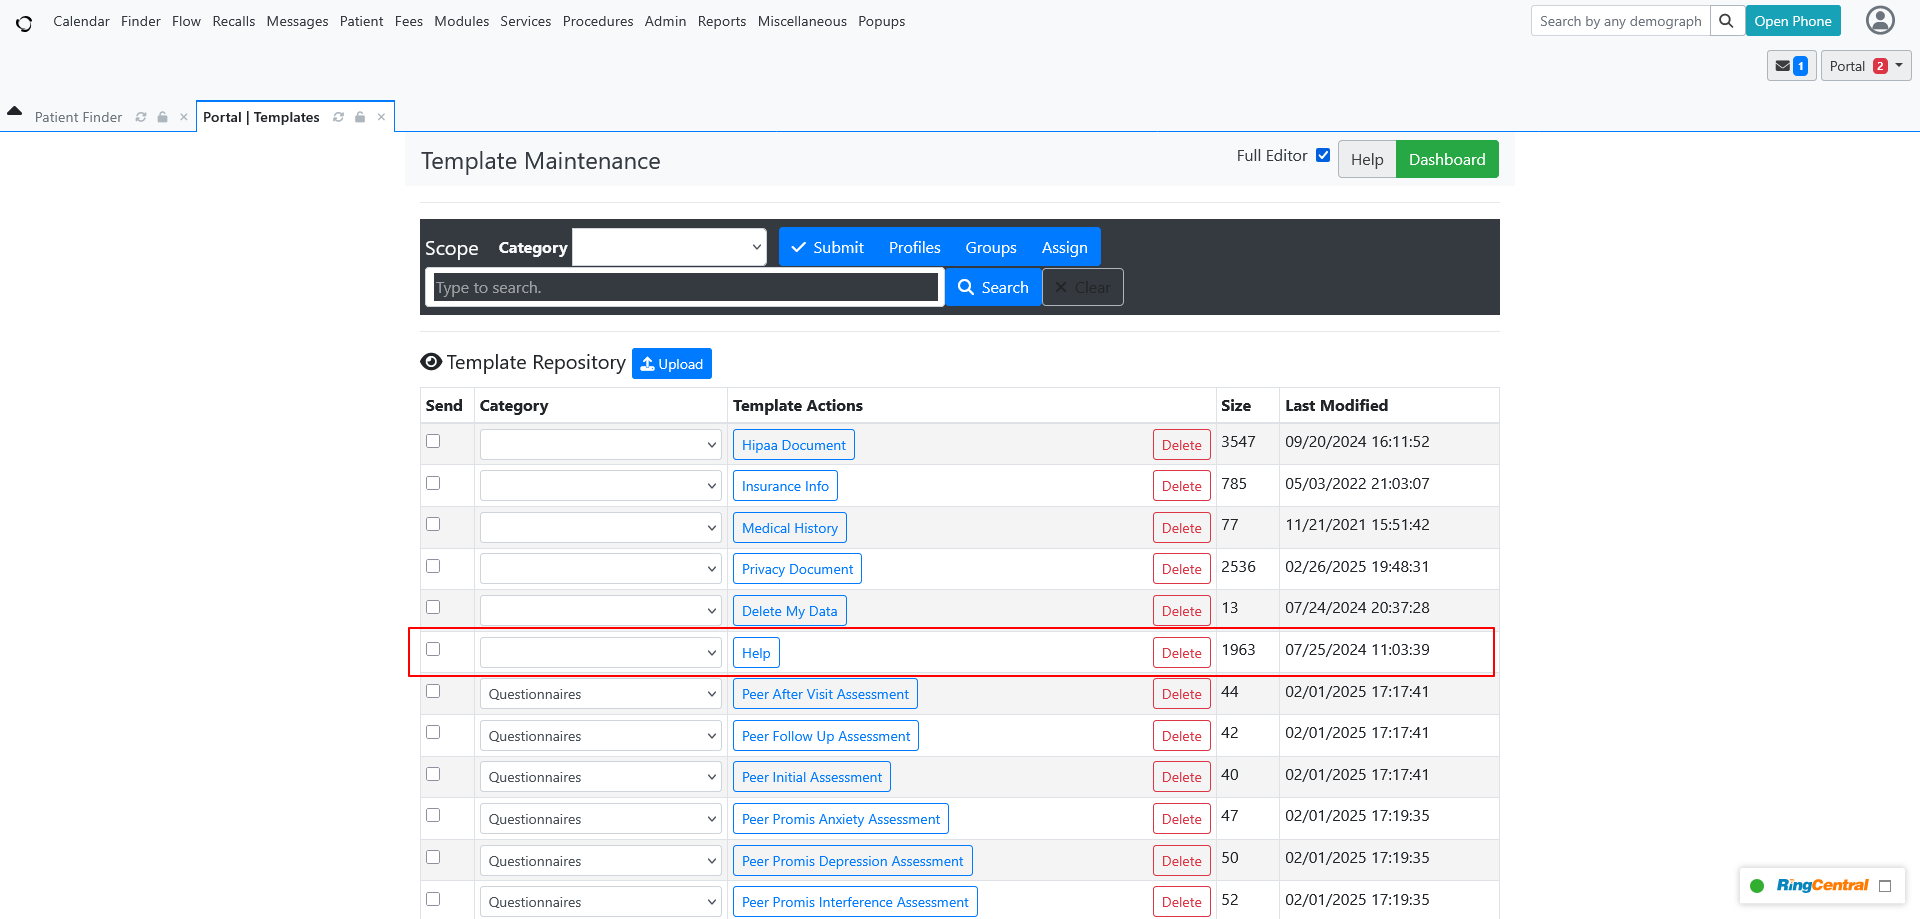1920x919 pixels.
Task: Open the messages envelope icon
Action: click(1791, 66)
